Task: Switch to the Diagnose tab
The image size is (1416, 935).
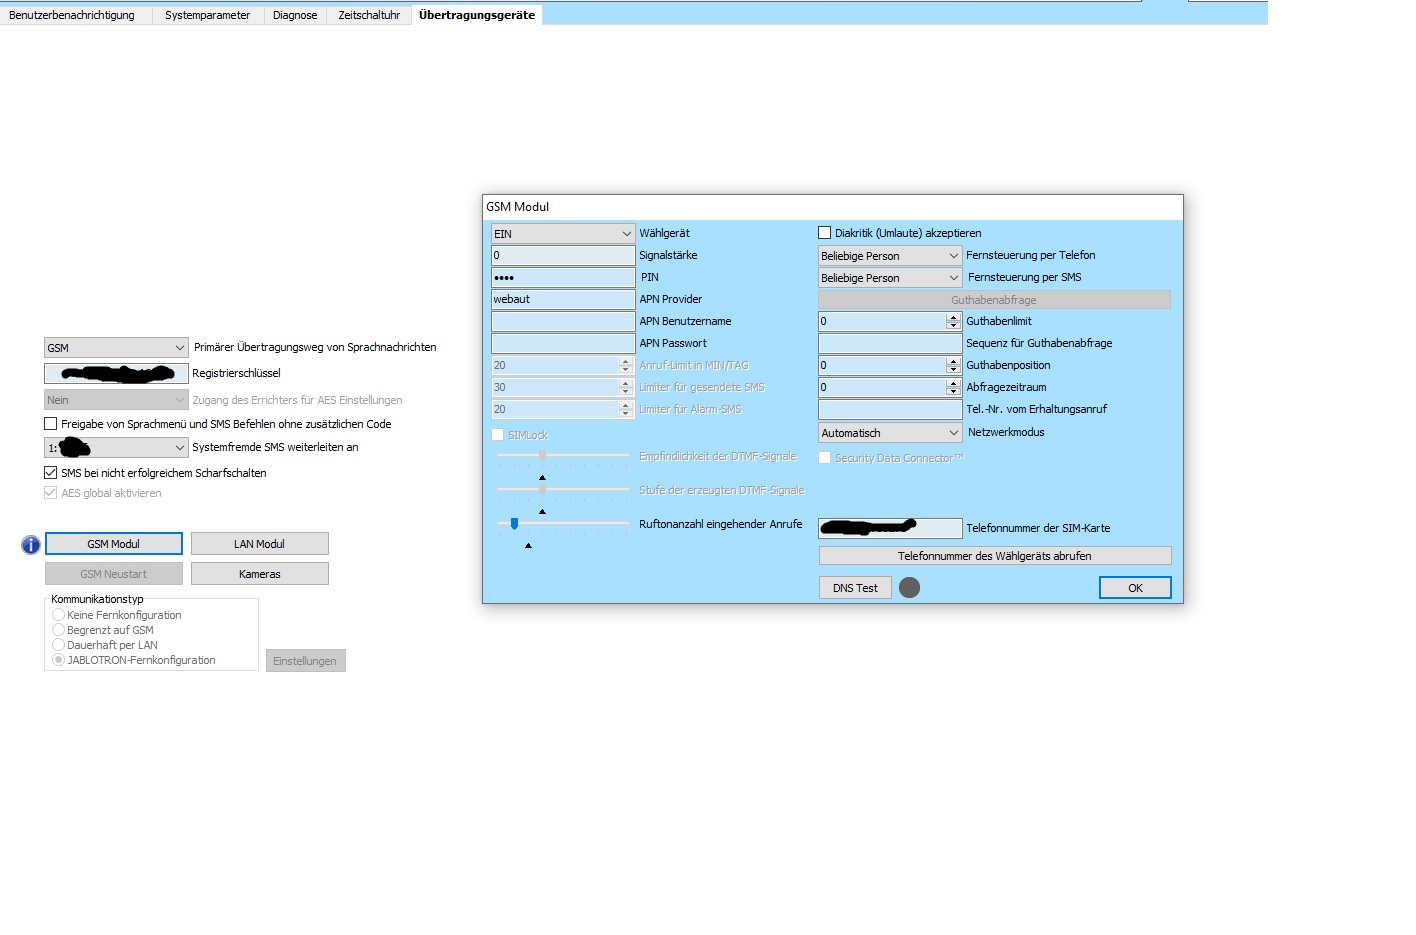Action: click(295, 15)
